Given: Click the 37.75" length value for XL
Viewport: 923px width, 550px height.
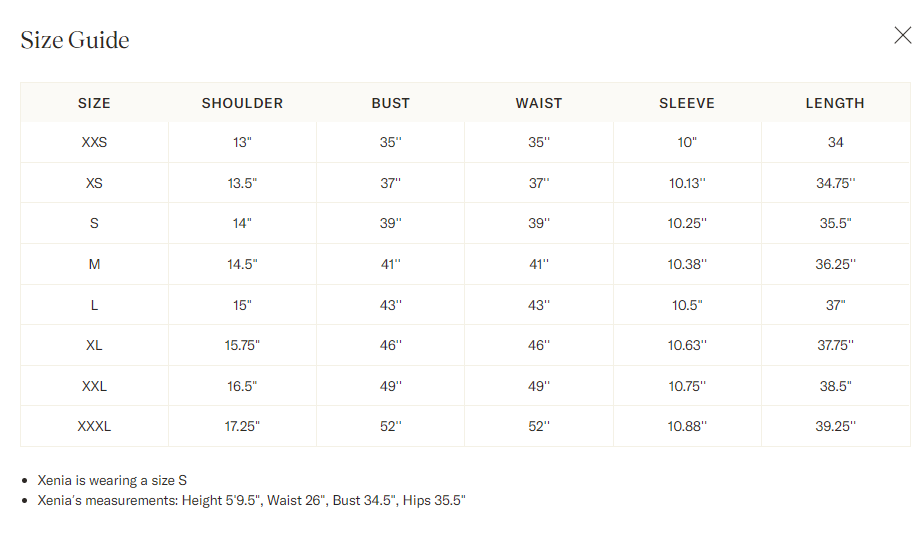Looking at the screenshot, I should [x=835, y=345].
